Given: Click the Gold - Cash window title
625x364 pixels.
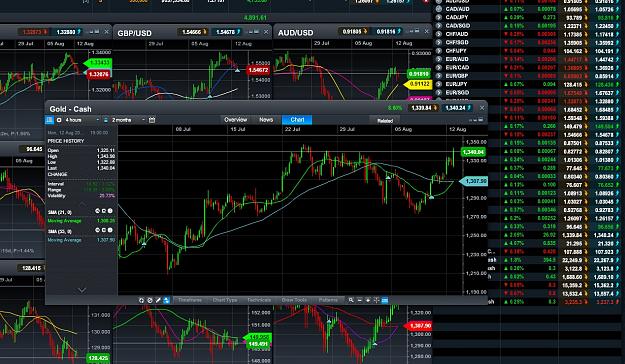Looking at the screenshot, I should [x=71, y=109].
